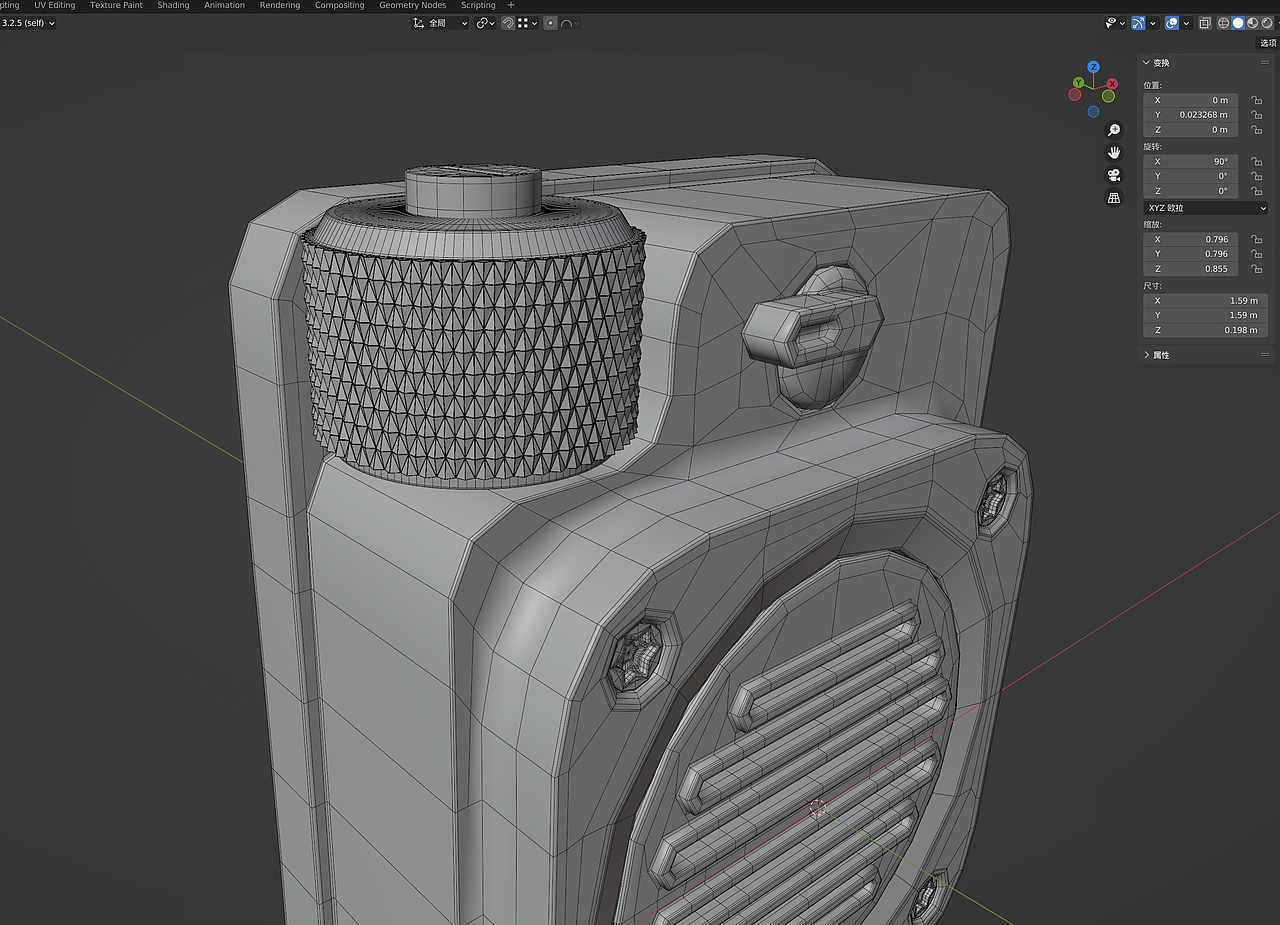
Task: Toggle snapping magnet icon
Action: tap(508, 23)
